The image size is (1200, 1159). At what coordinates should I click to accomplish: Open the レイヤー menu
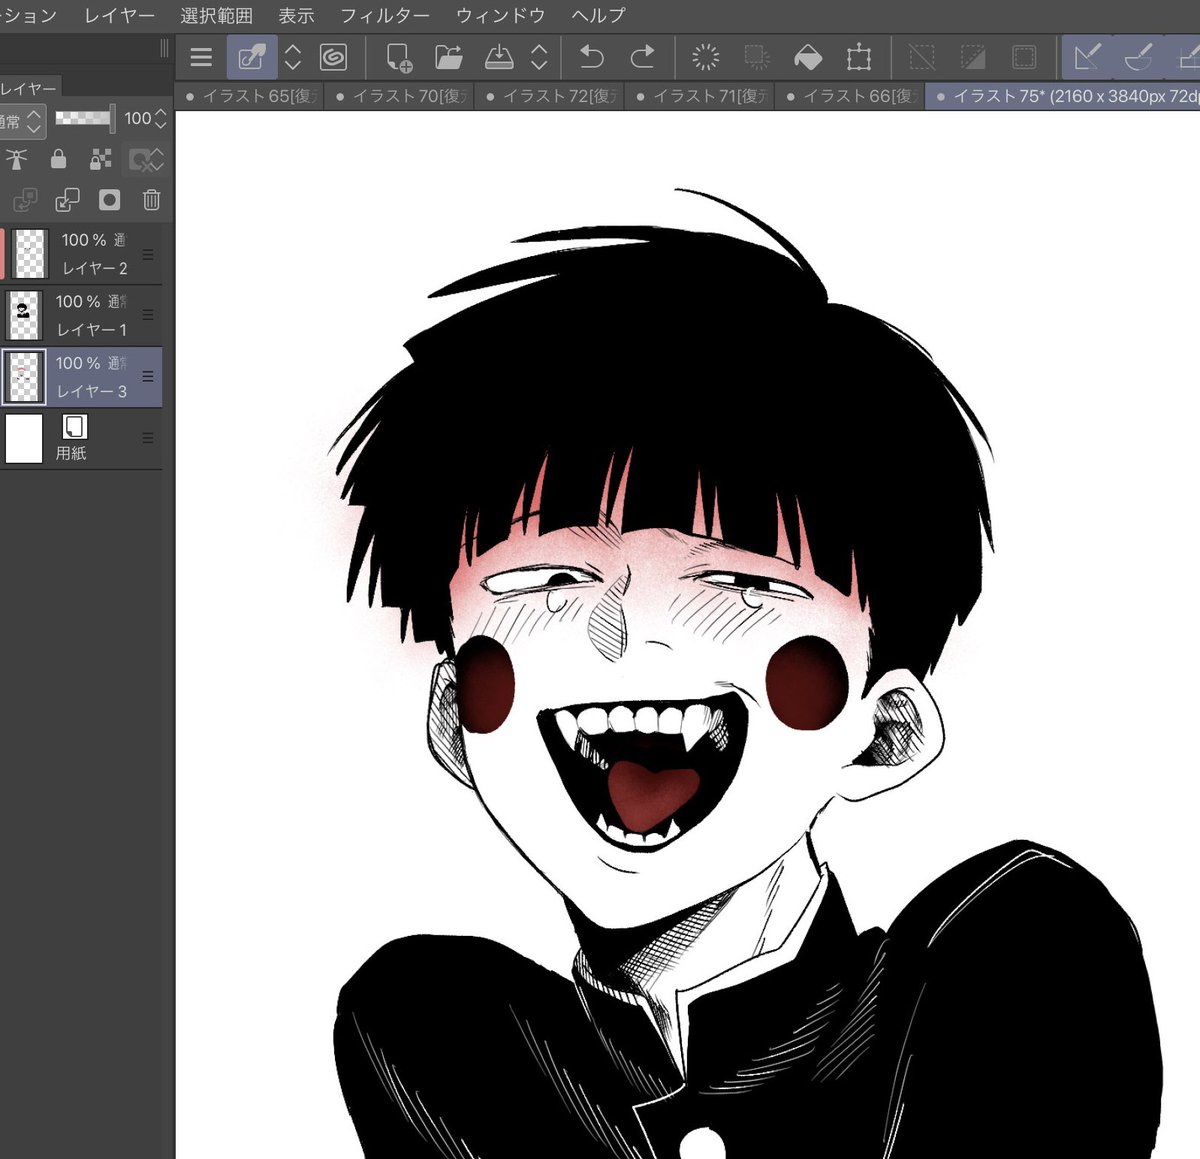tap(119, 15)
